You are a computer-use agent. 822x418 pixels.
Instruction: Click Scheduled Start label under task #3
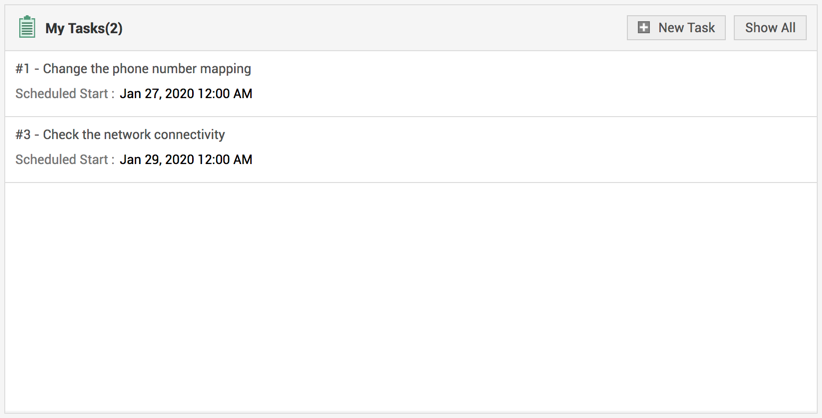pos(64,160)
